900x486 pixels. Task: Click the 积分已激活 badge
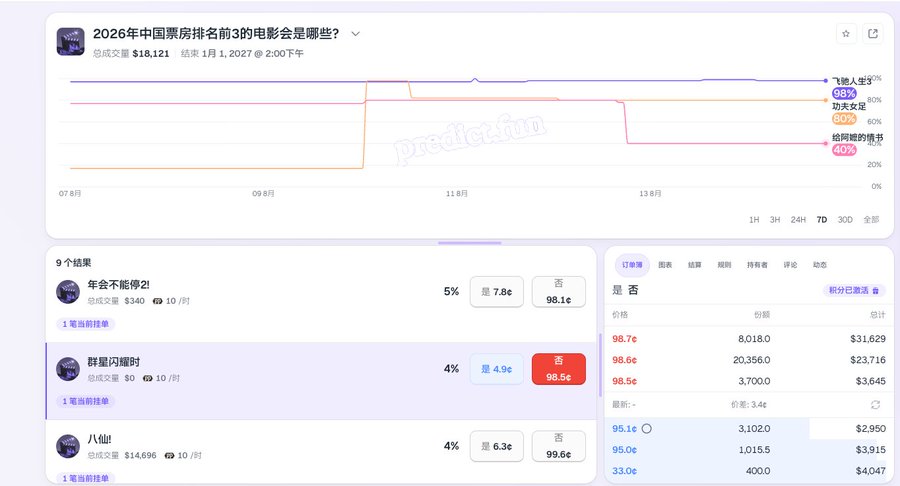pyautogui.click(x=854, y=291)
